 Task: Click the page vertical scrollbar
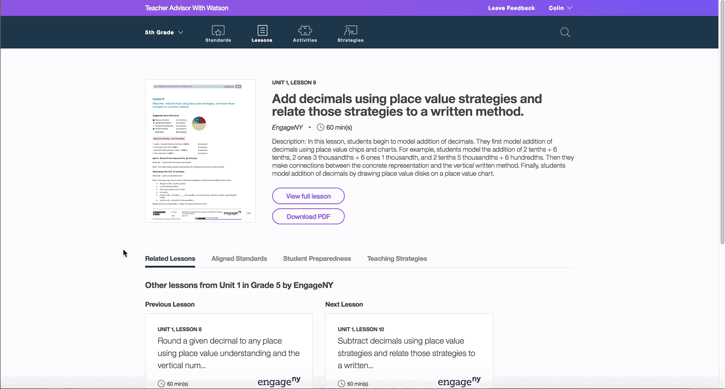click(x=722, y=122)
